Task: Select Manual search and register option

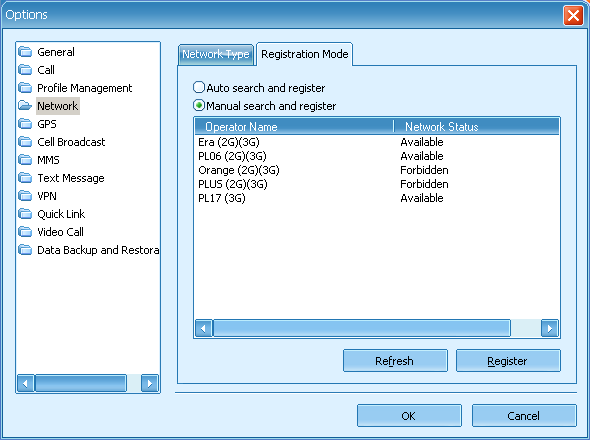Action: point(264,106)
